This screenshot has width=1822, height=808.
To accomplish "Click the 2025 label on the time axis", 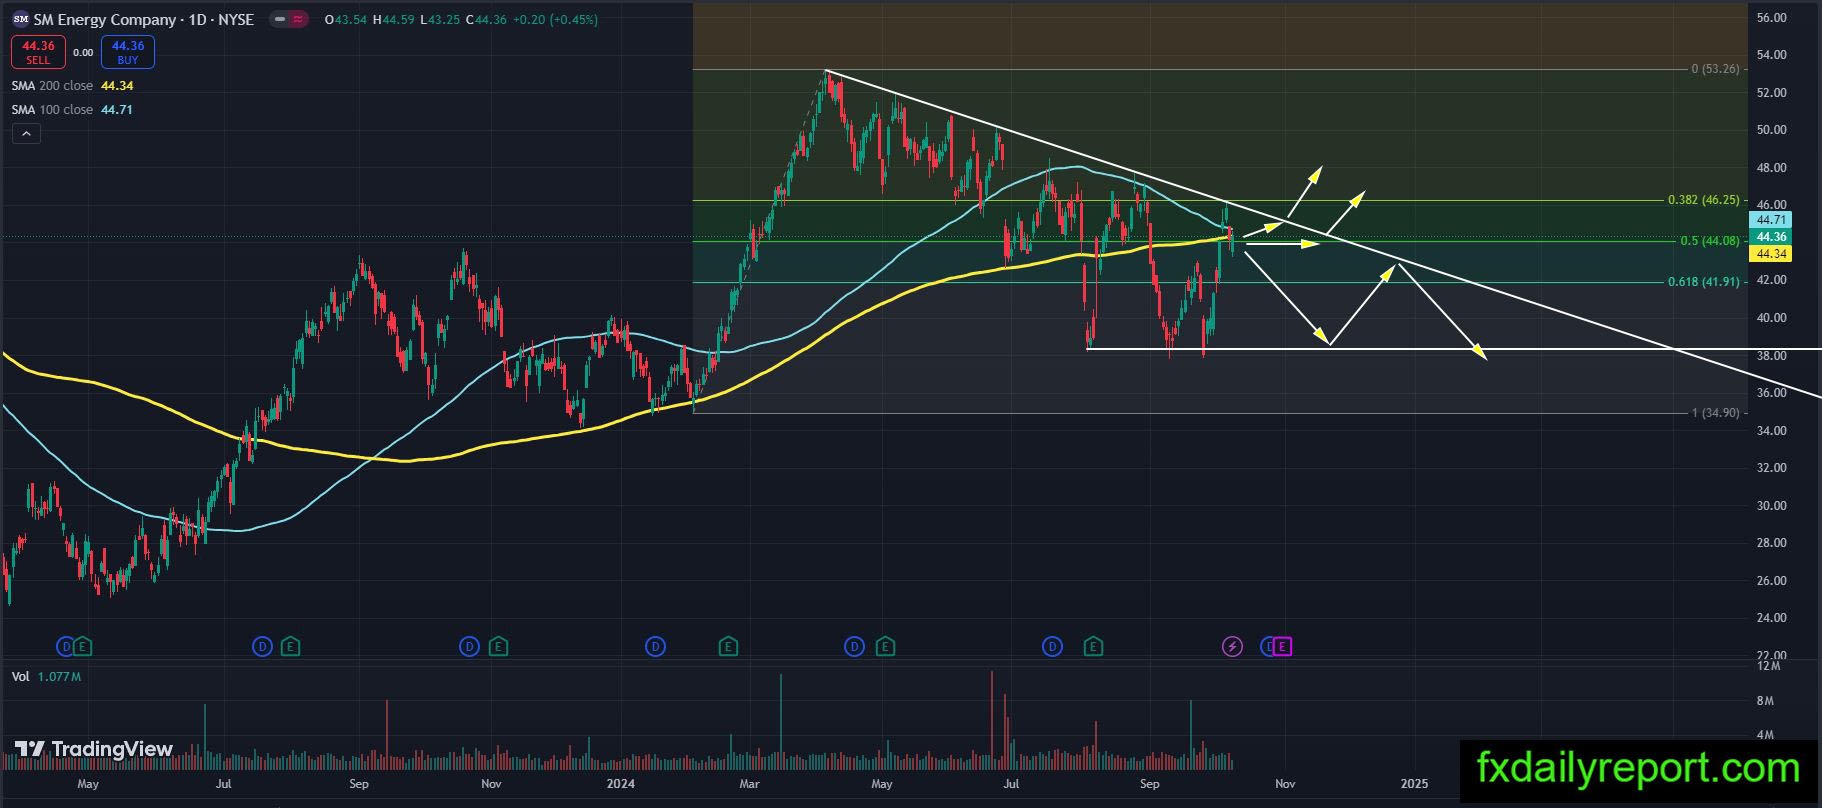I will click(x=1414, y=784).
